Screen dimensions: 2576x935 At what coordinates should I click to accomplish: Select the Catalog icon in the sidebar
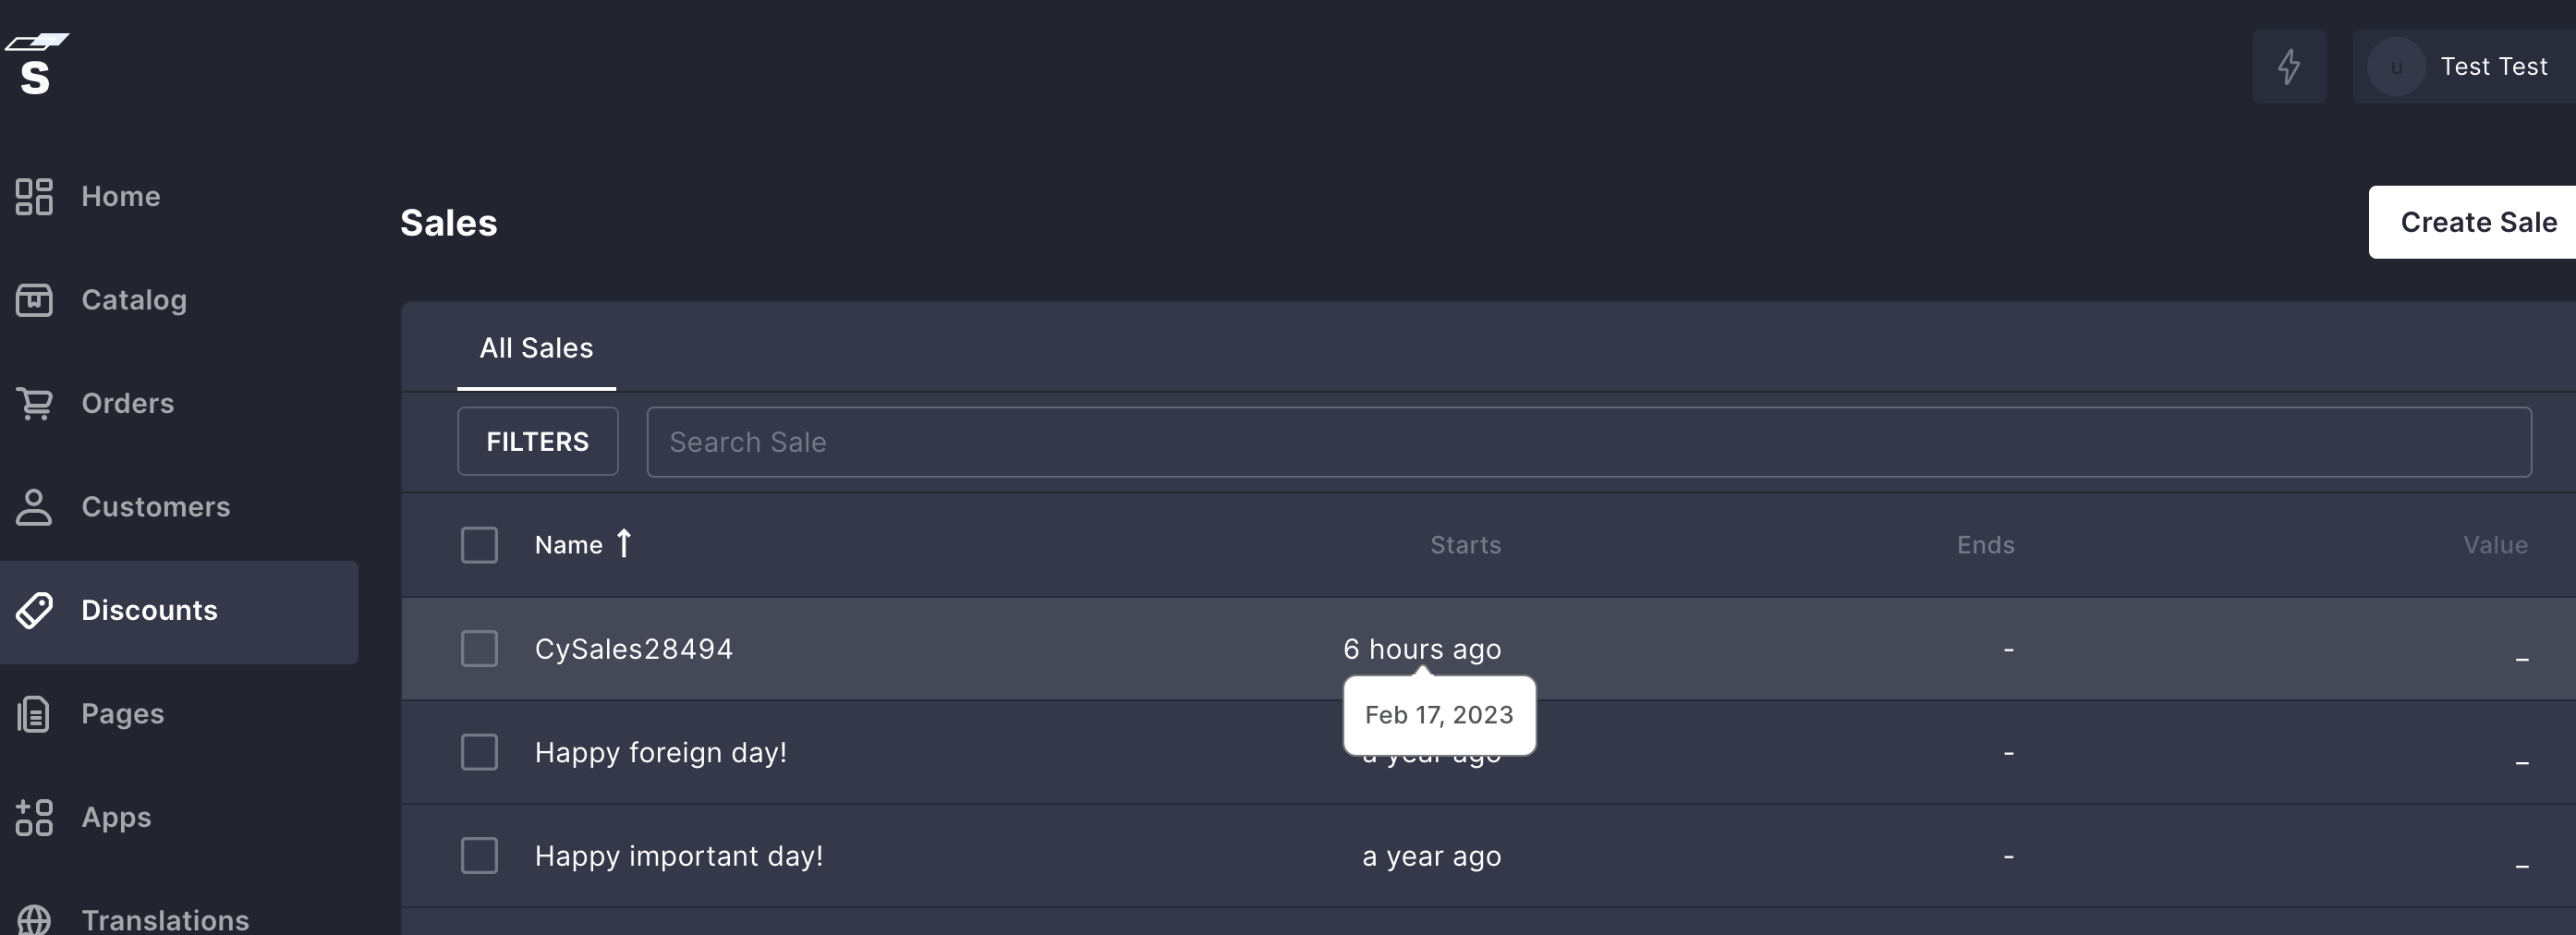(x=35, y=299)
